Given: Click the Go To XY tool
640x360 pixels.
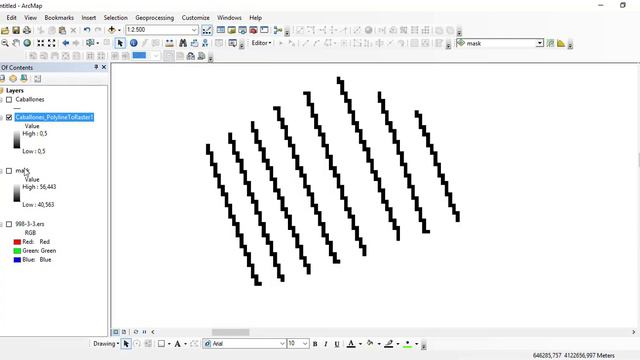Looking at the screenshot, I should point(205,43).
